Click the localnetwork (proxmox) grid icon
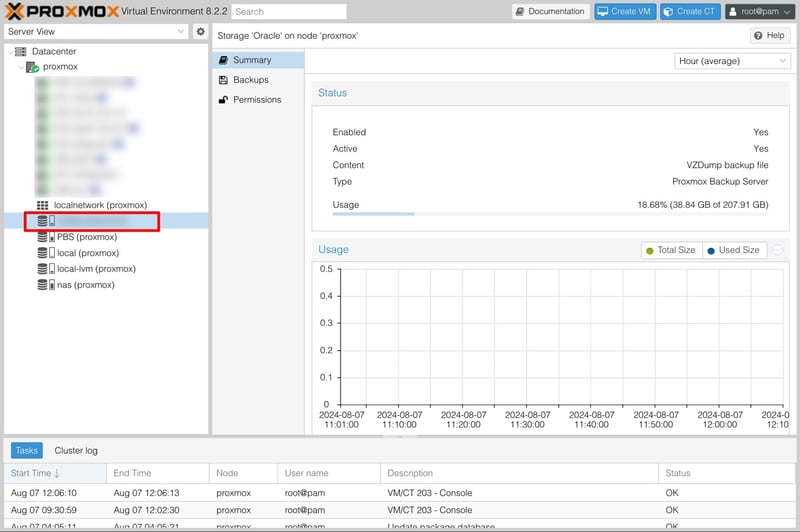Viewport: 800px width, 532px height. click(43, 205)
